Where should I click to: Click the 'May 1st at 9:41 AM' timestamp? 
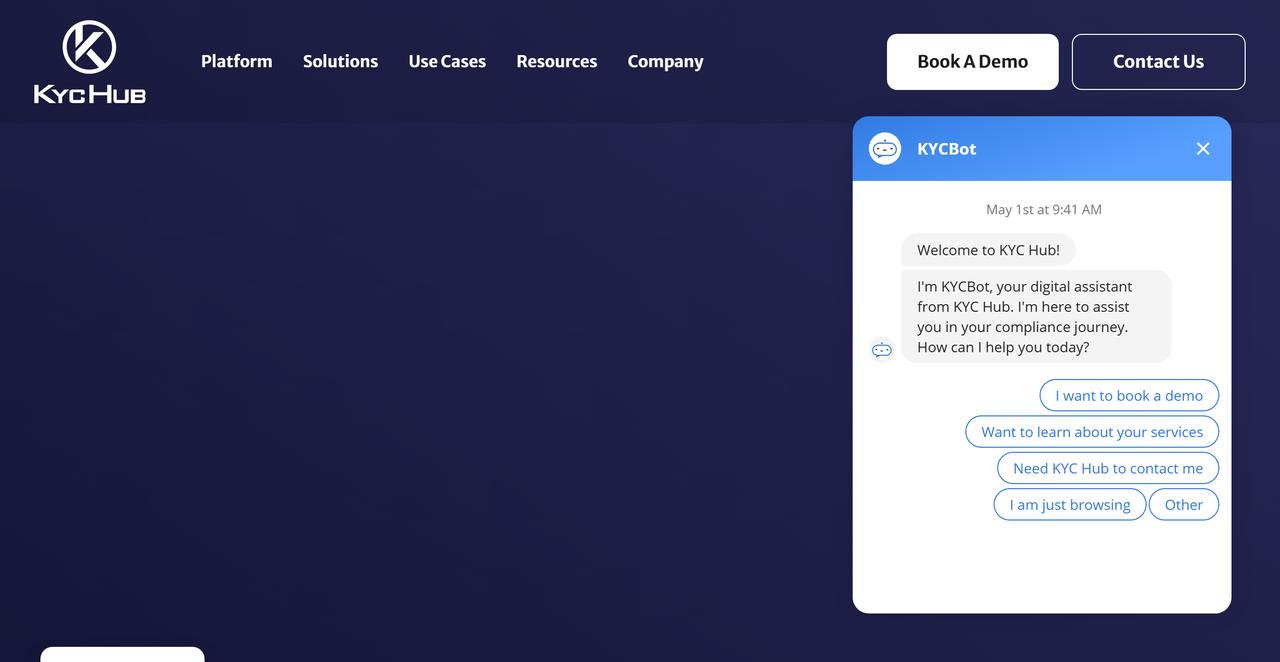(x=1043, y=210)
